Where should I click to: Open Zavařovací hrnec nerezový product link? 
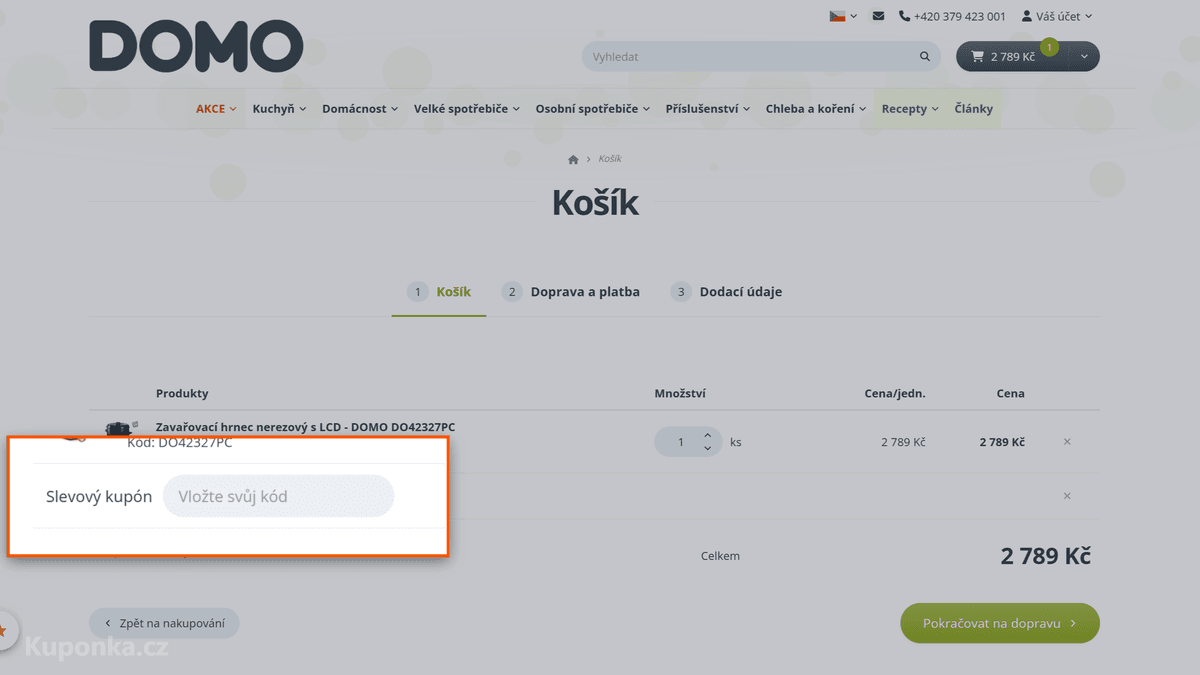coord(305,427)
